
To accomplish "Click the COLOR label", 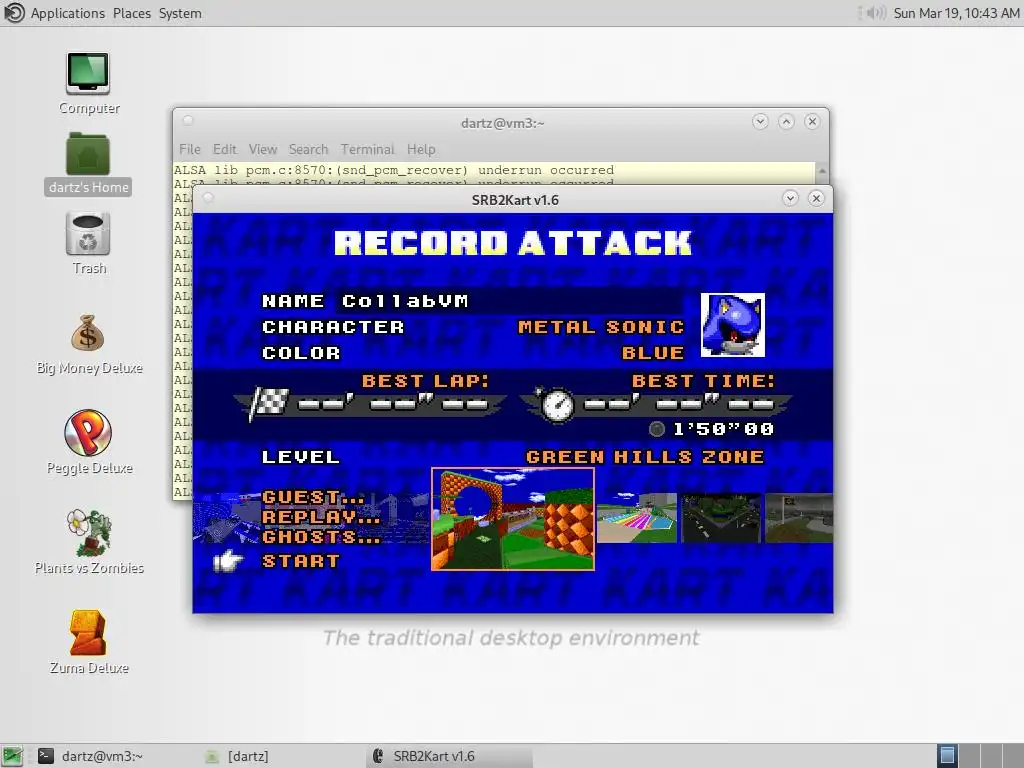I will 301,353.
